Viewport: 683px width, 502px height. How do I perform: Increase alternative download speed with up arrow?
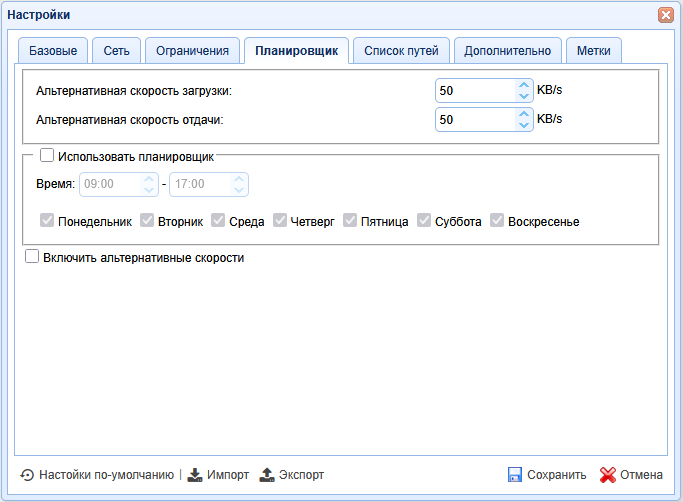524,85
